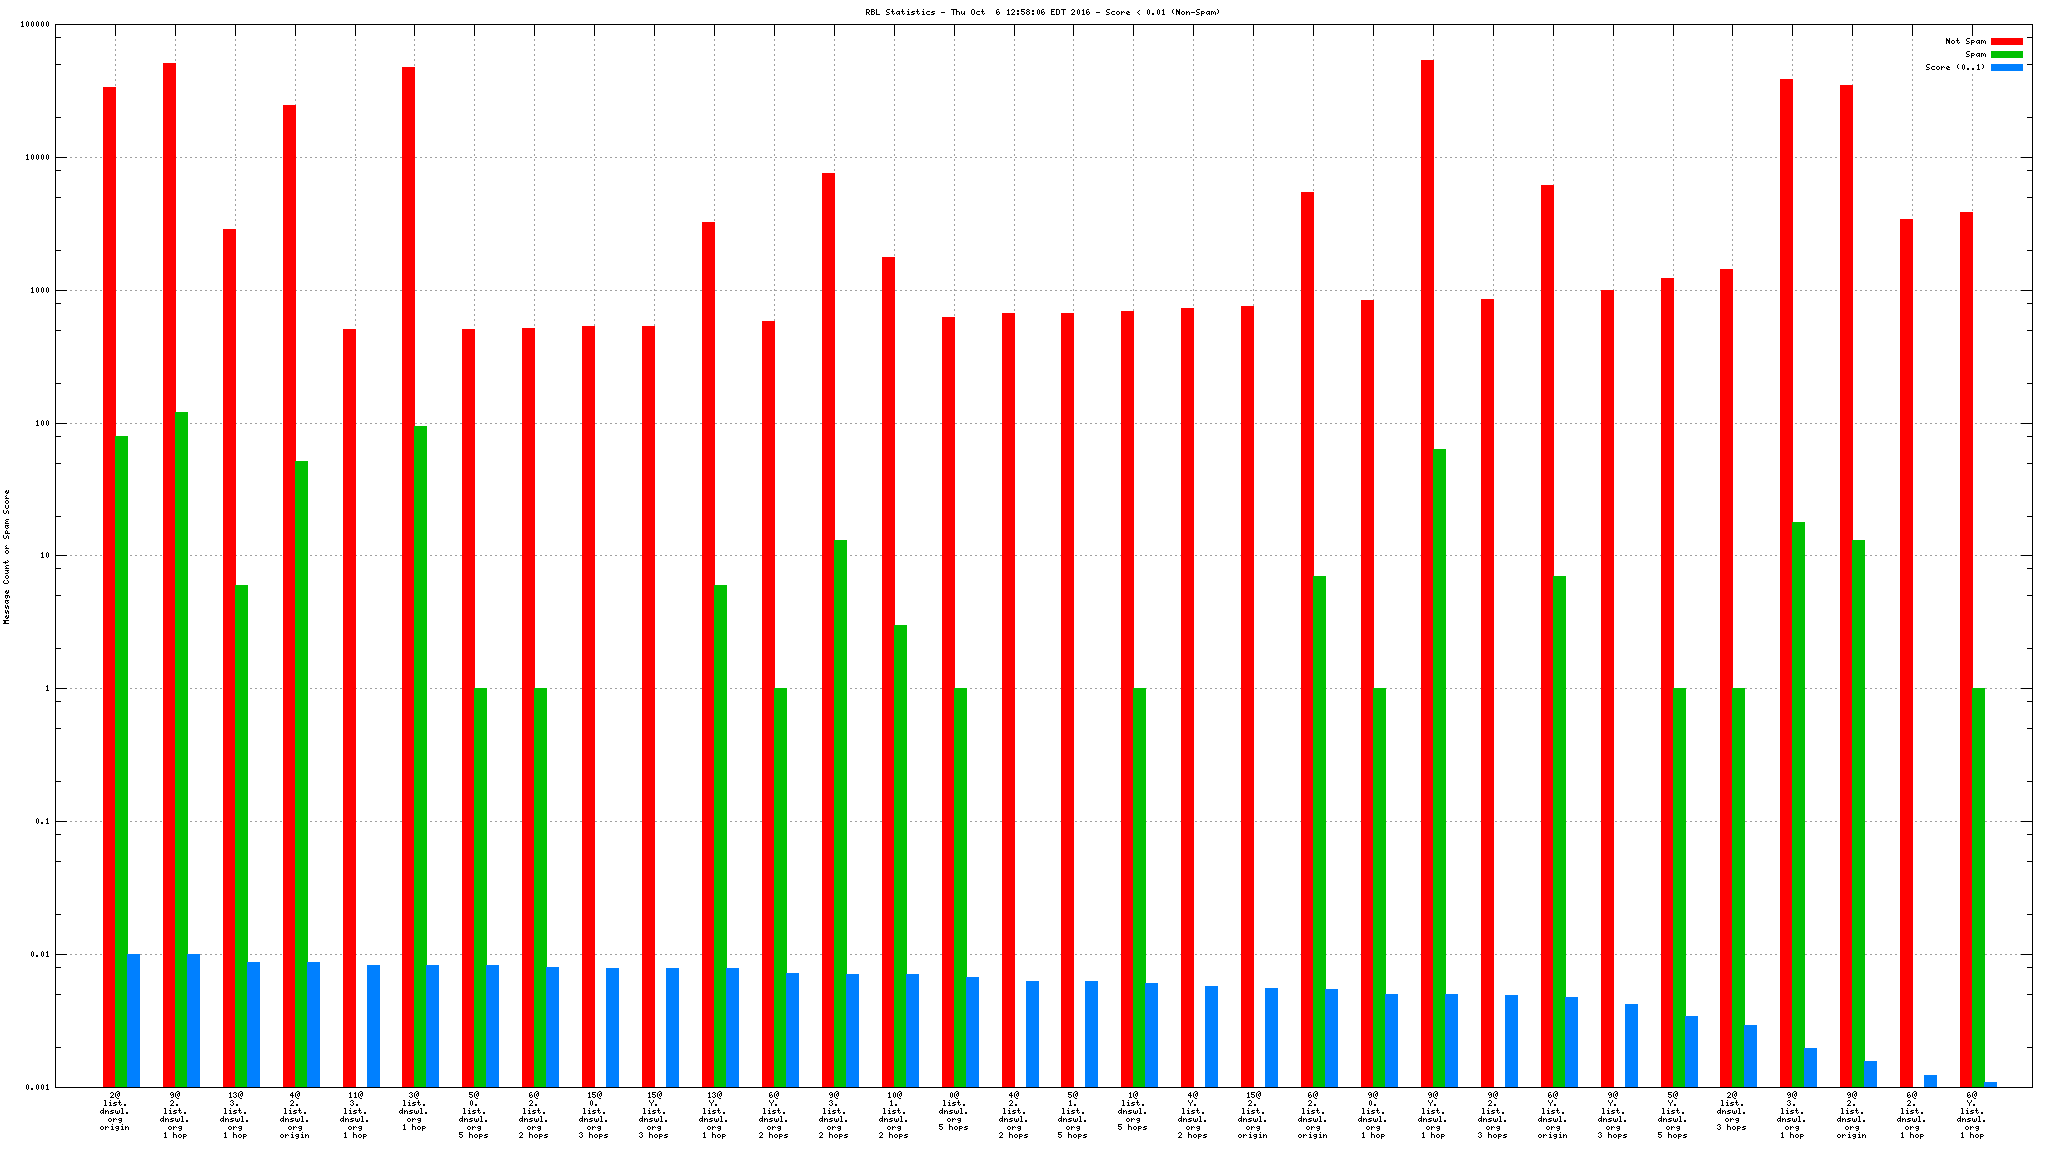
Task: Click x-axis label '0@list.dnswl.org 5 hops'
Action: point(953,1111)
